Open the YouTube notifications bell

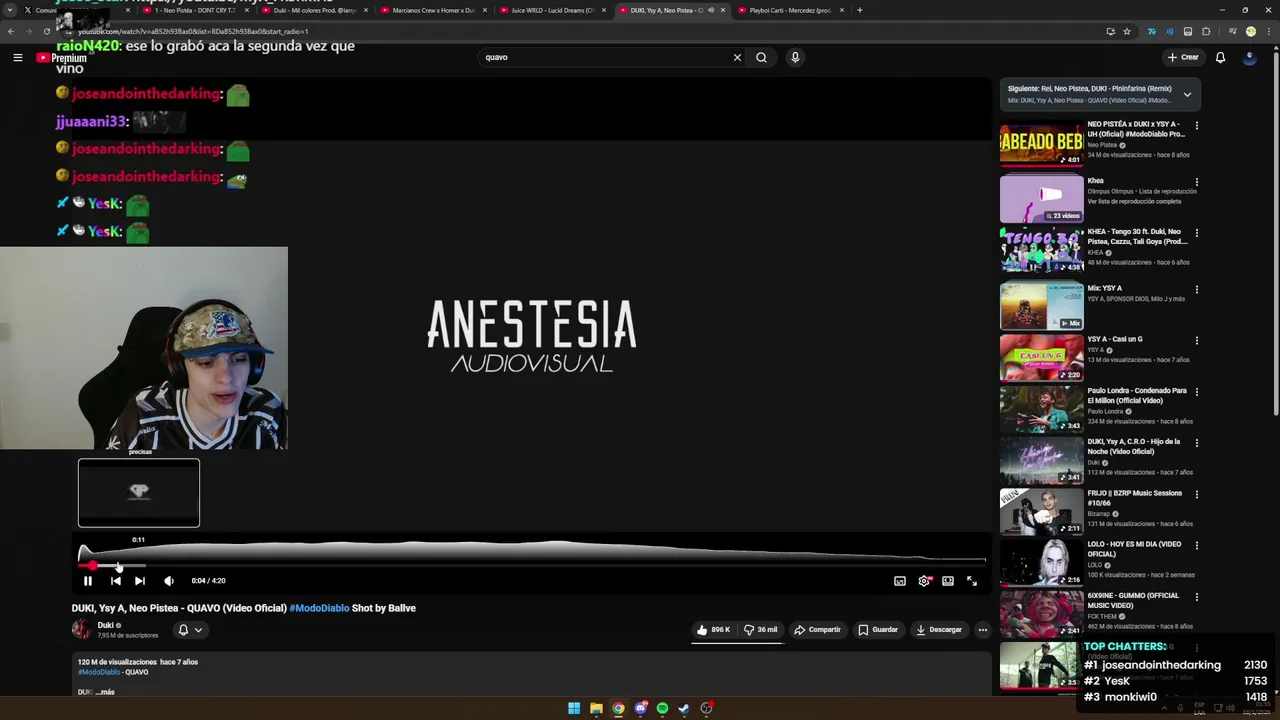[1220, 57]
